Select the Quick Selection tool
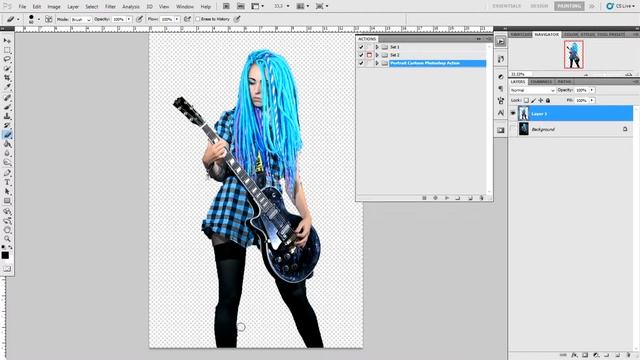 point(7,68)
